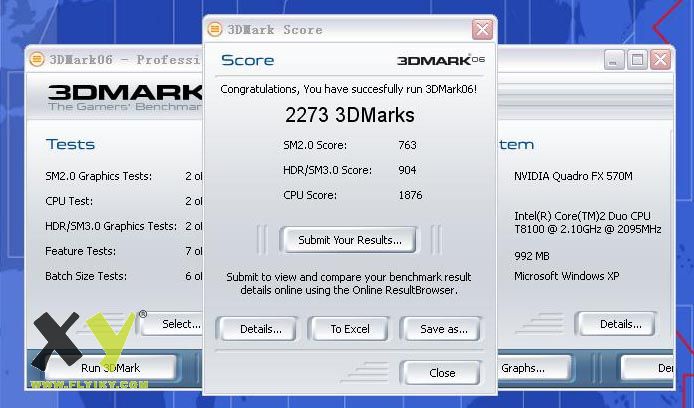Viewport: 694px width, 408px height.
Task: Click Submit Your Results button
Action: (x=348, y=240)
